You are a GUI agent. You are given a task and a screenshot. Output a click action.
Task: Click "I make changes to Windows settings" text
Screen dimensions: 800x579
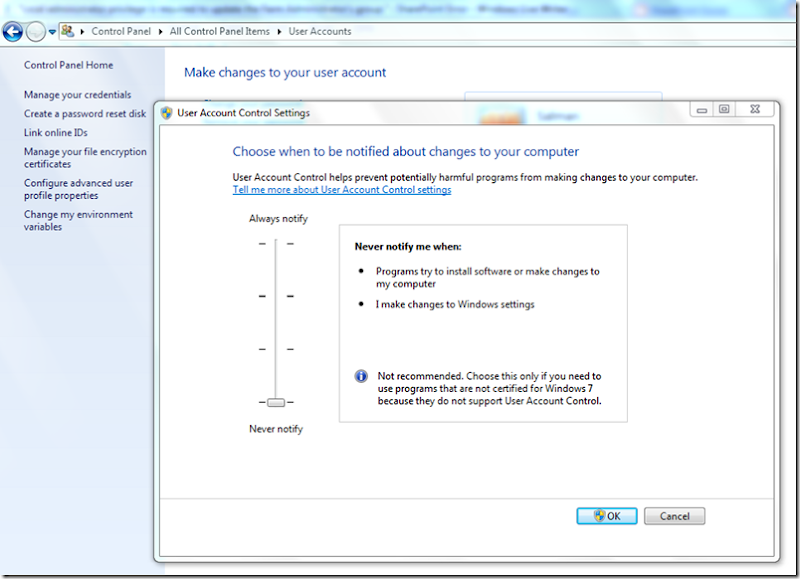point(455,304)
